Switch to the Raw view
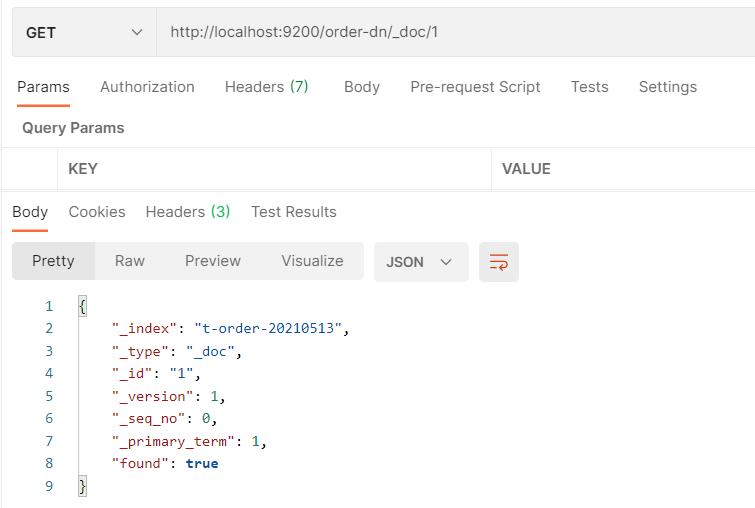 130,261
